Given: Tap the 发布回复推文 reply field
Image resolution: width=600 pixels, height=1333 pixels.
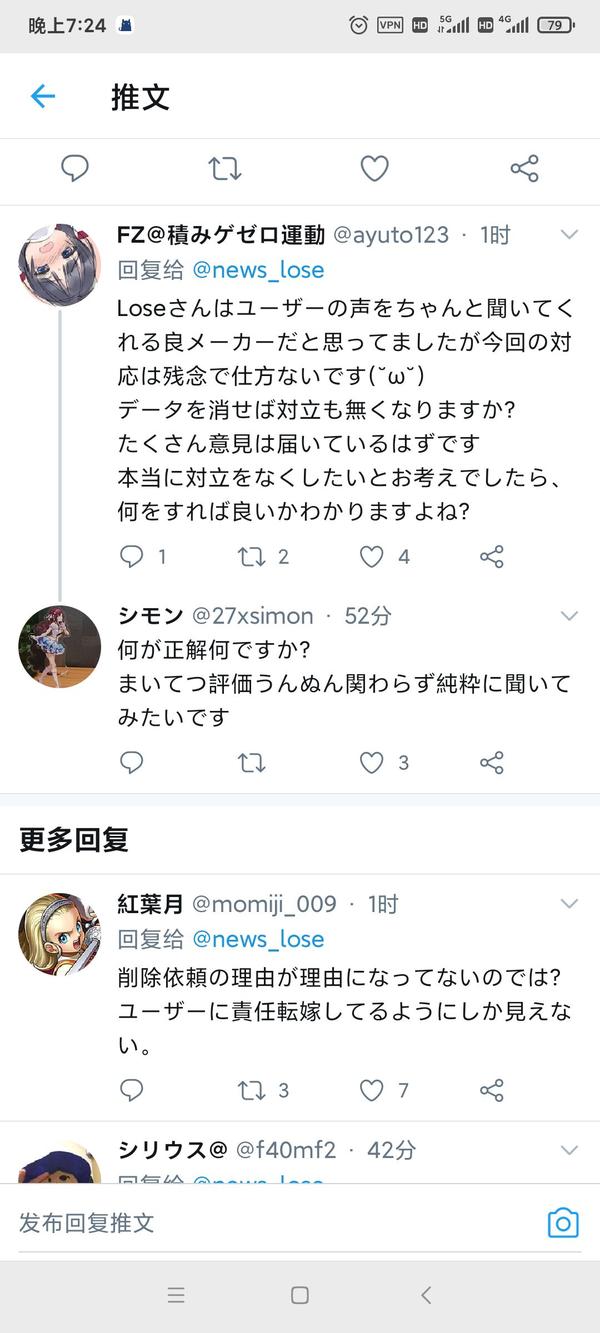Looking at the screenshot, I should tap(270, 1222).
